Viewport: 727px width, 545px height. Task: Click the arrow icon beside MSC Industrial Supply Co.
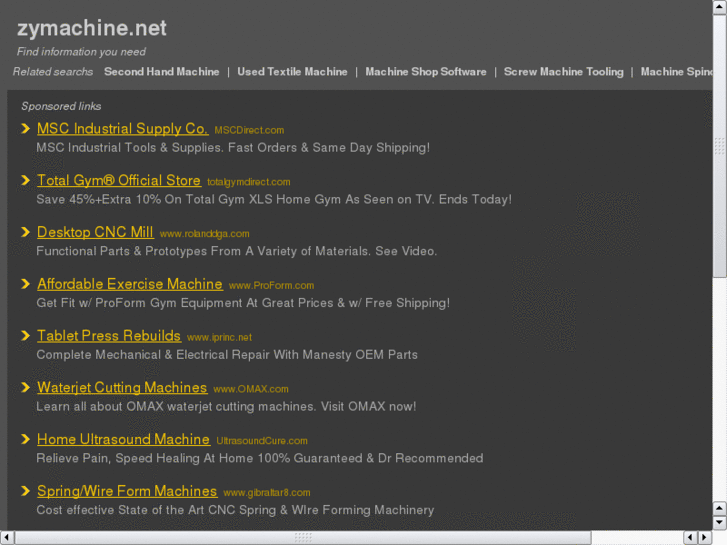(26, 128)
